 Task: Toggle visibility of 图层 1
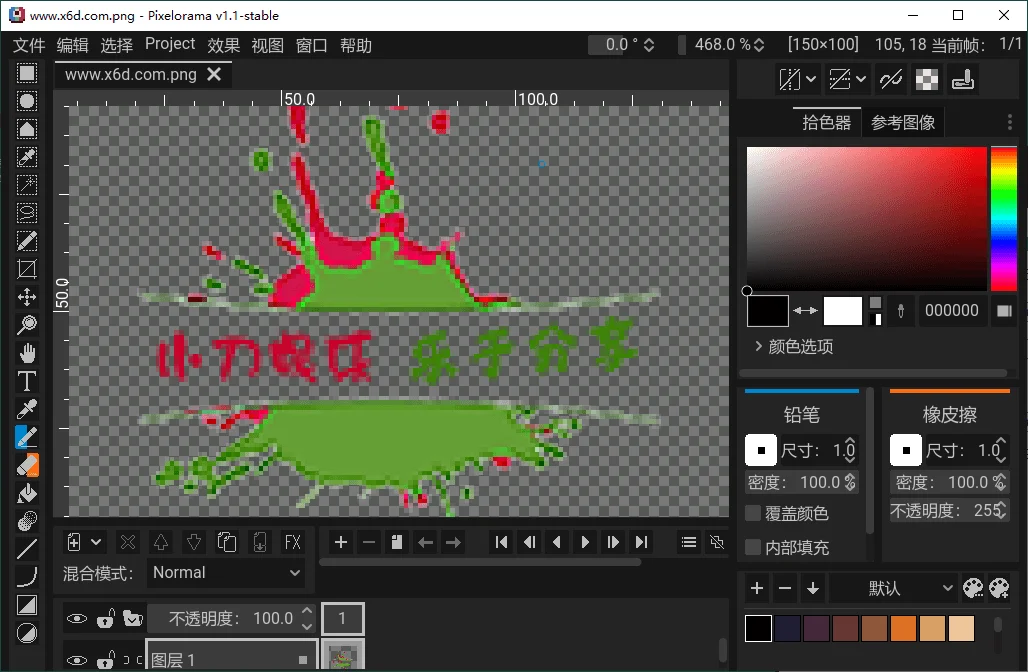[x=77, y=658]
